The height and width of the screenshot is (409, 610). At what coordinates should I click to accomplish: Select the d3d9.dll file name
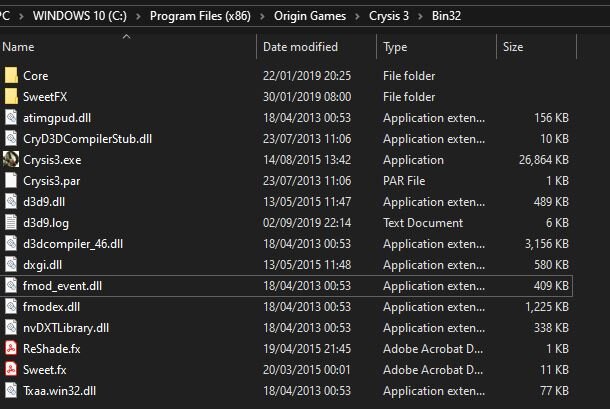coord(44,202)
